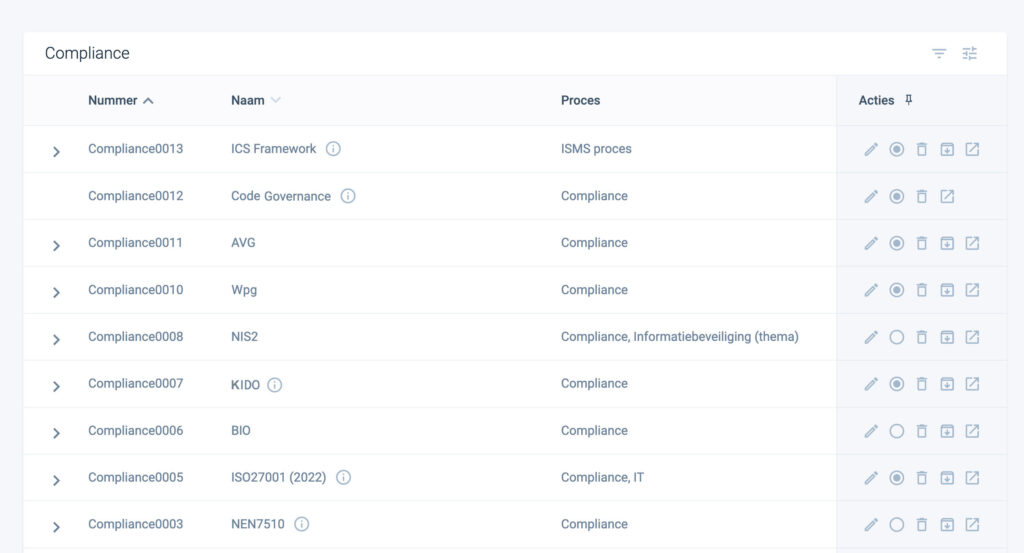Open the column settings sliders icon

pos(970,54)
